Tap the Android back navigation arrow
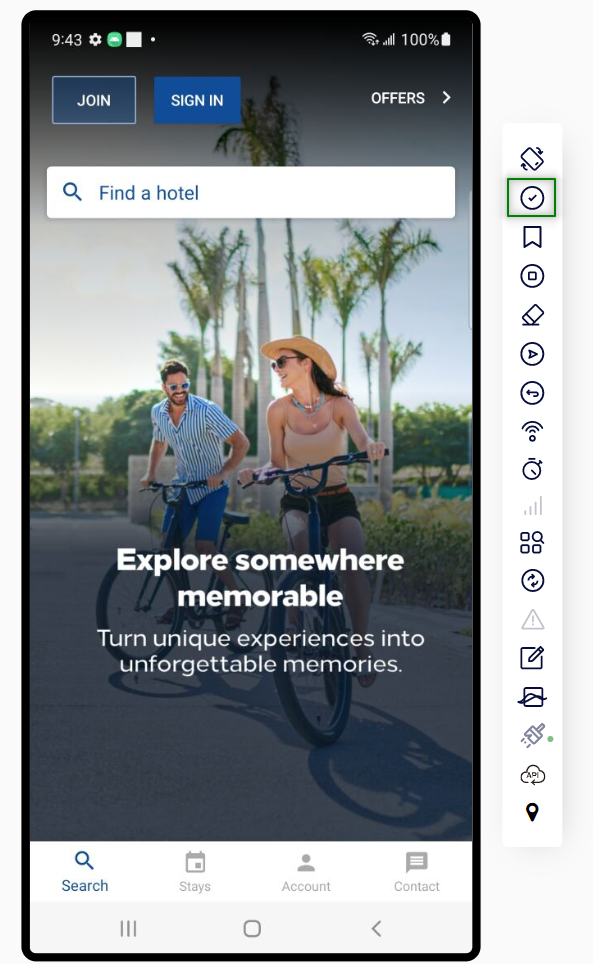This screenshot has width=593, height=964. point(376,928)
